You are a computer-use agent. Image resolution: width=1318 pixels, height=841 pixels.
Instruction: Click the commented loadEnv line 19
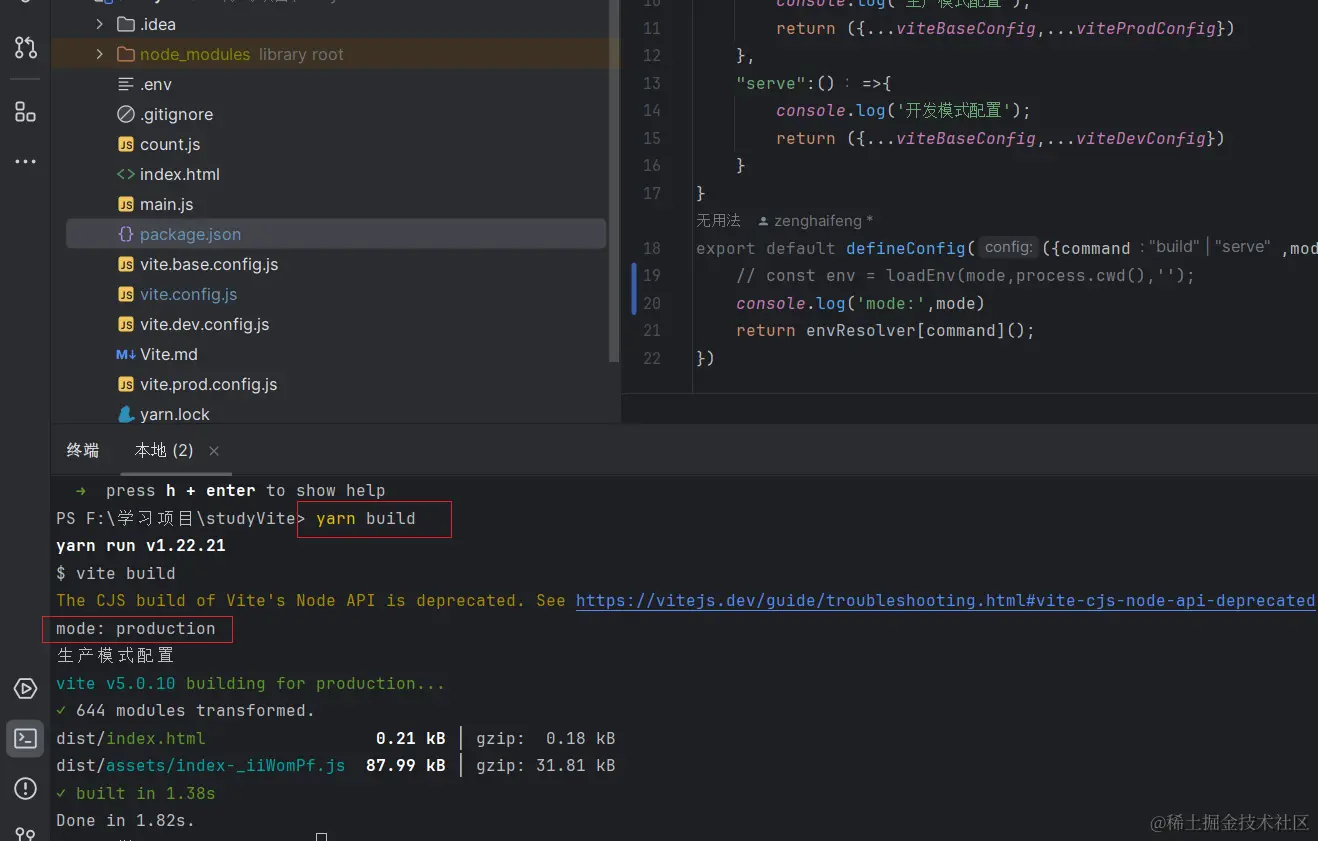tap(966, 275)
